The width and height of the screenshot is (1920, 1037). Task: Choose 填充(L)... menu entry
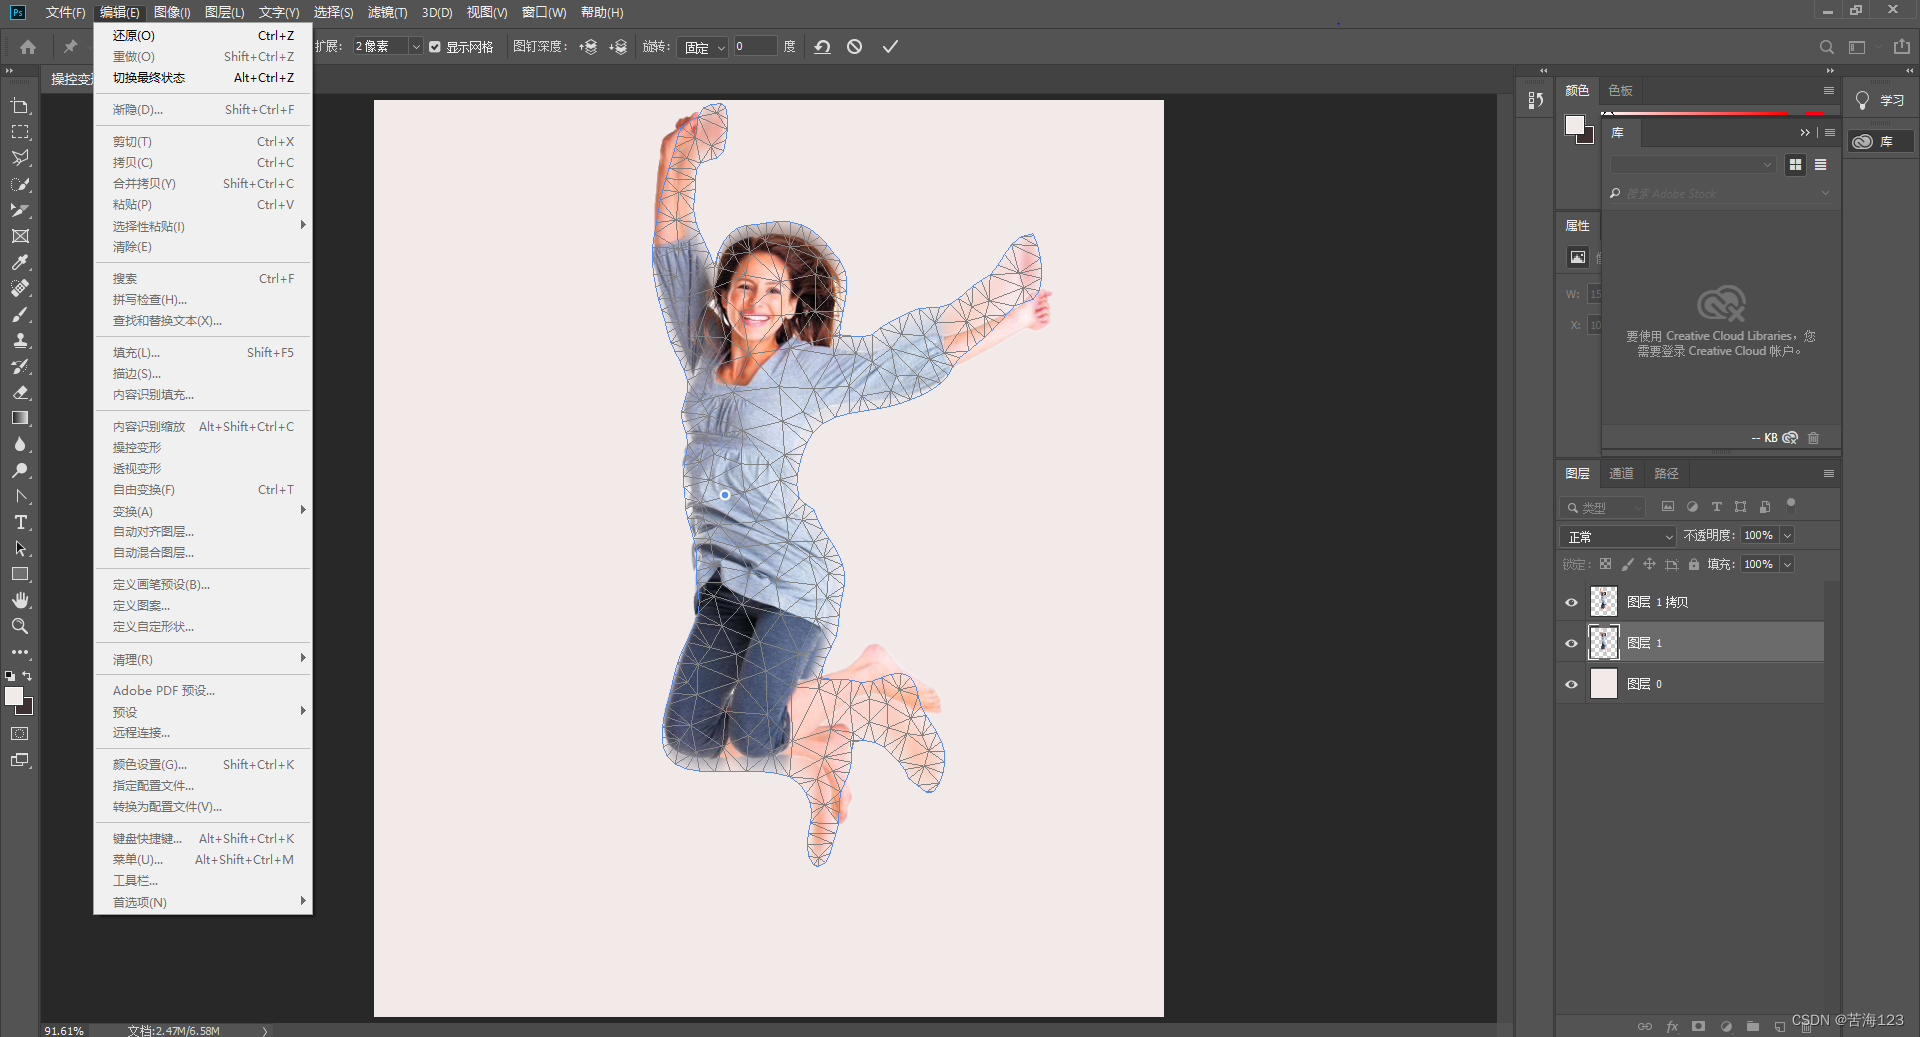[203, 352]
